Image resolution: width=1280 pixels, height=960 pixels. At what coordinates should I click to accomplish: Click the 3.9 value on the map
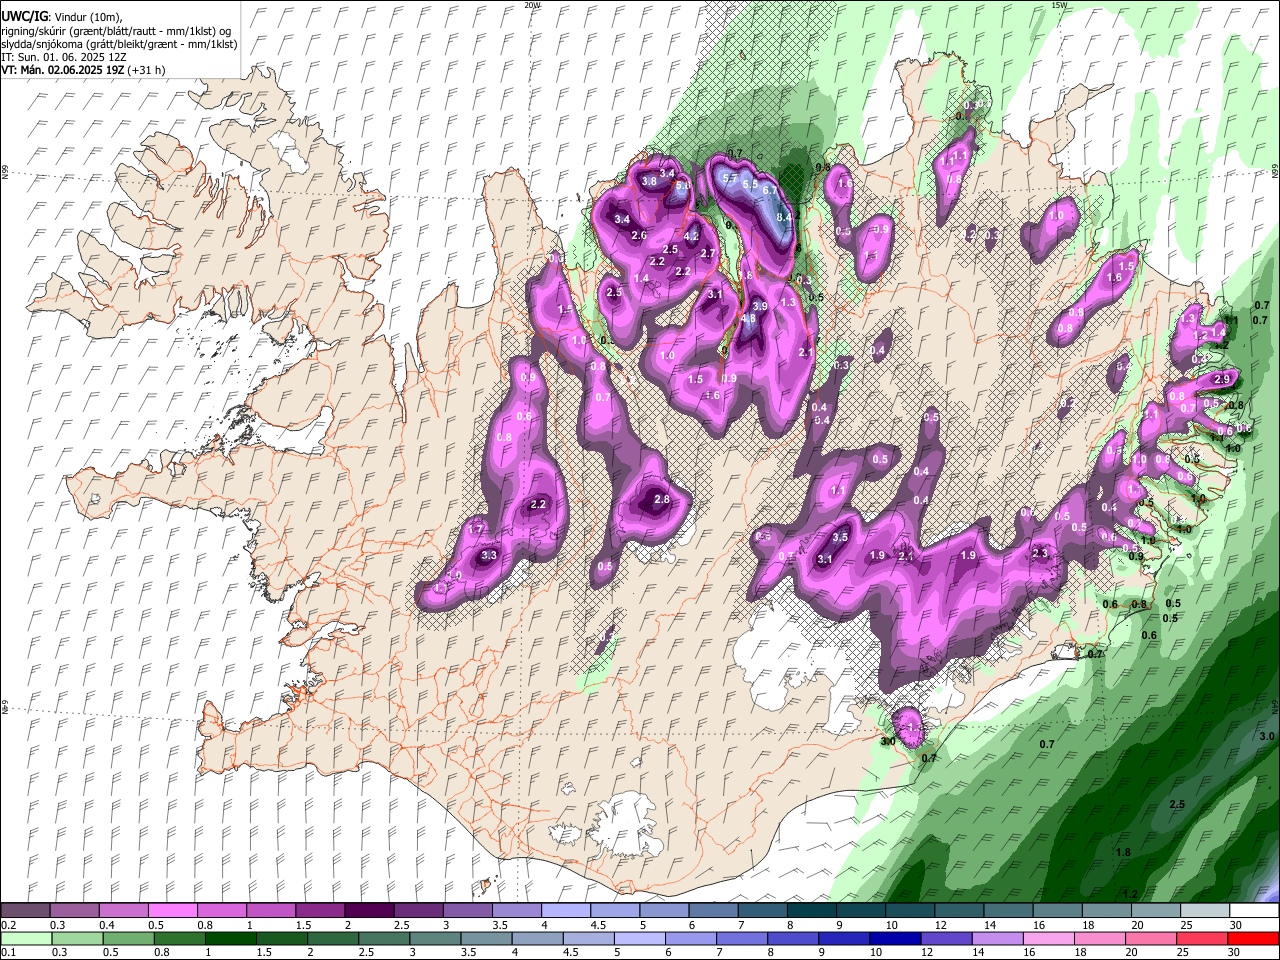click(759, 306)
